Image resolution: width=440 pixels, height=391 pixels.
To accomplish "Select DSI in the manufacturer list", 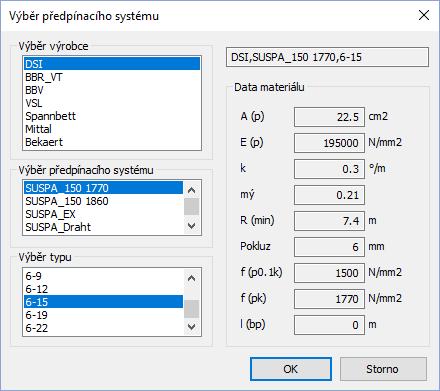I will (x=112, y=64).
